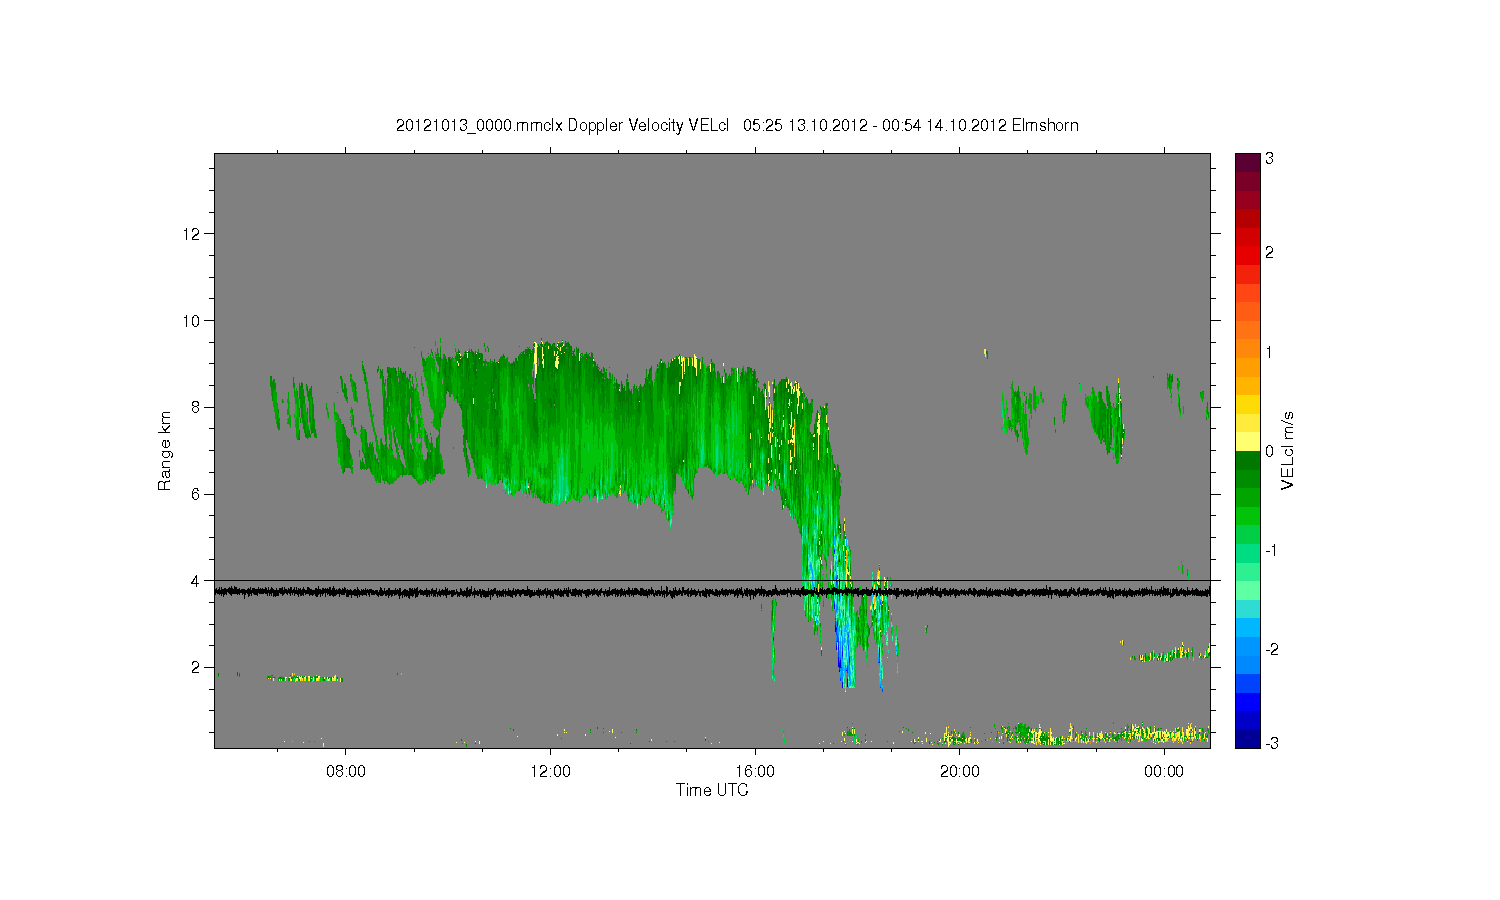Viewport: 1500px width, 900px height.
Task: Click the 12:00 time tick label
Action: pyautogui.click(x=550, y=772)
